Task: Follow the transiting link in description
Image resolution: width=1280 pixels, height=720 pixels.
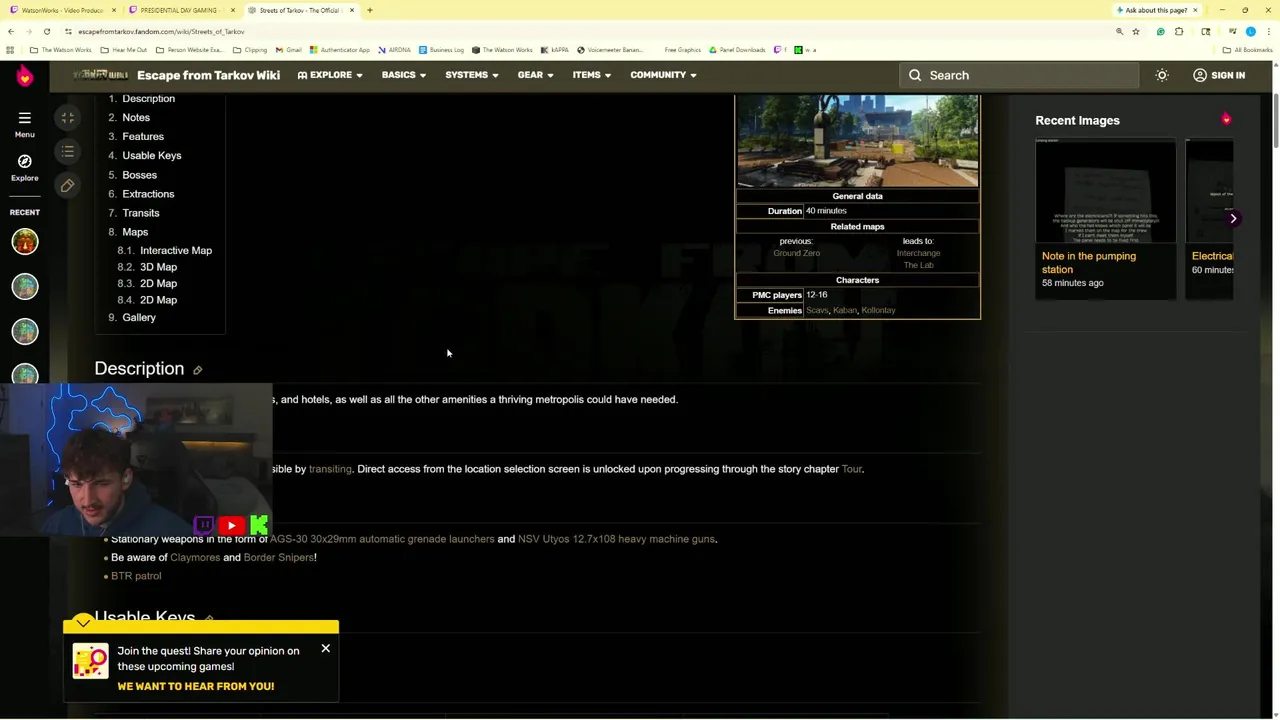Action: point(330,469)
